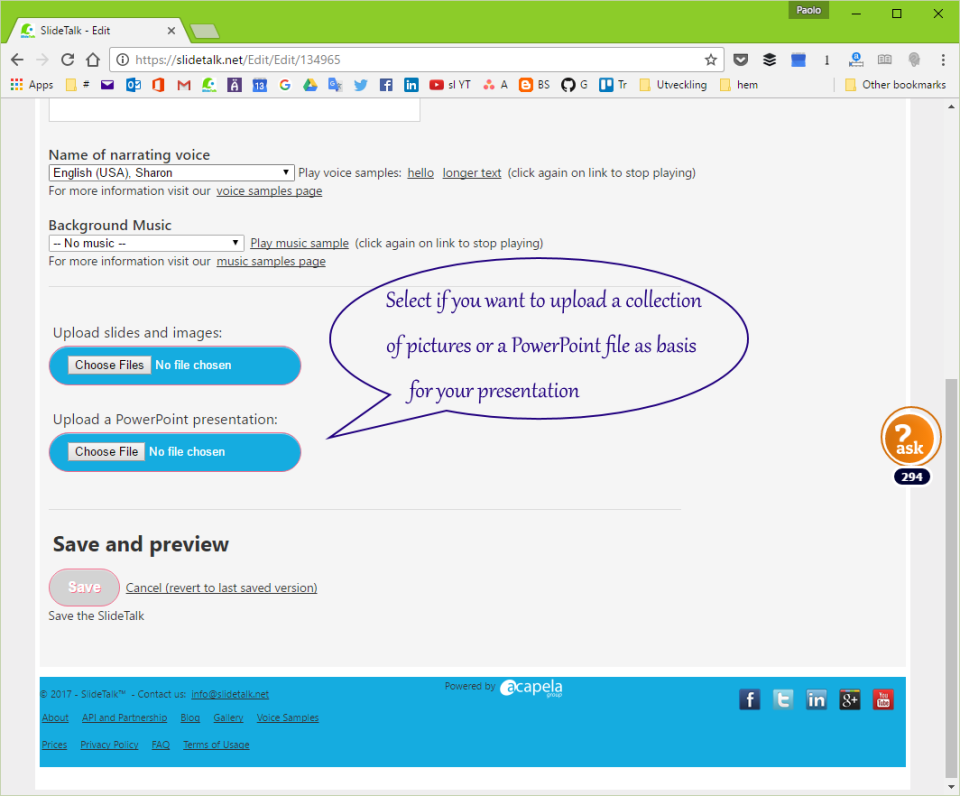Email info@slidetalk.net from footer

(x=230, y=694)
